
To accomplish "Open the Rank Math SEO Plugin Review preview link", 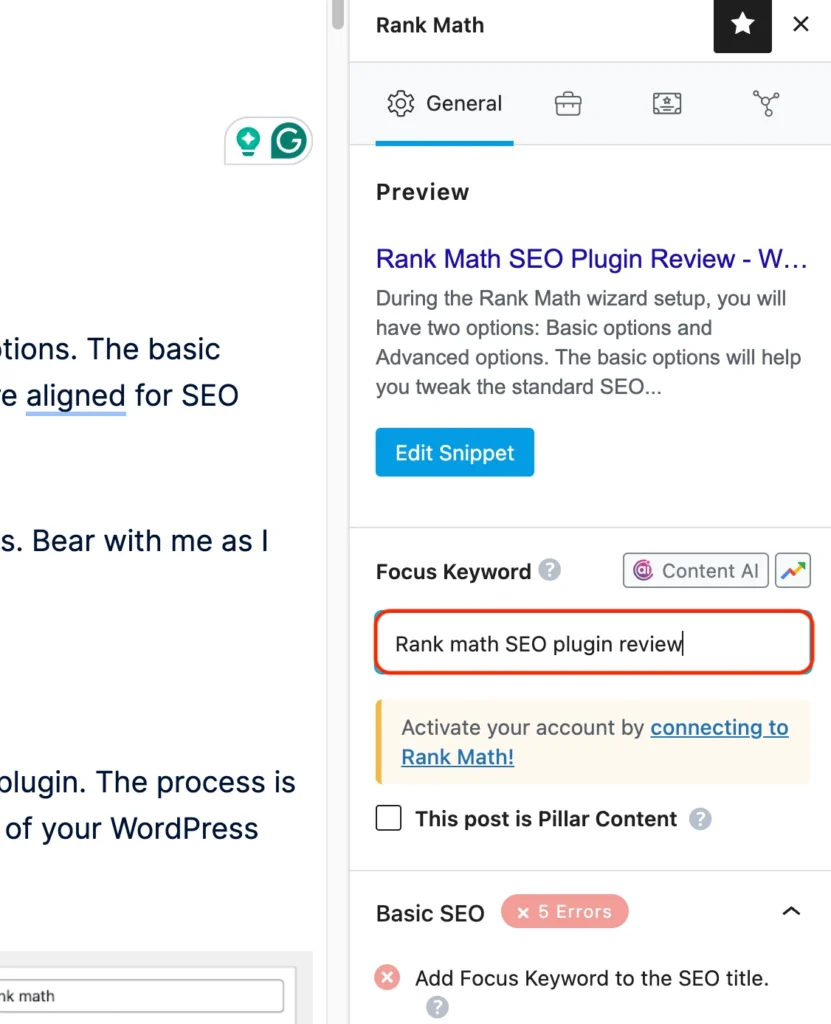I will point(591,258).
